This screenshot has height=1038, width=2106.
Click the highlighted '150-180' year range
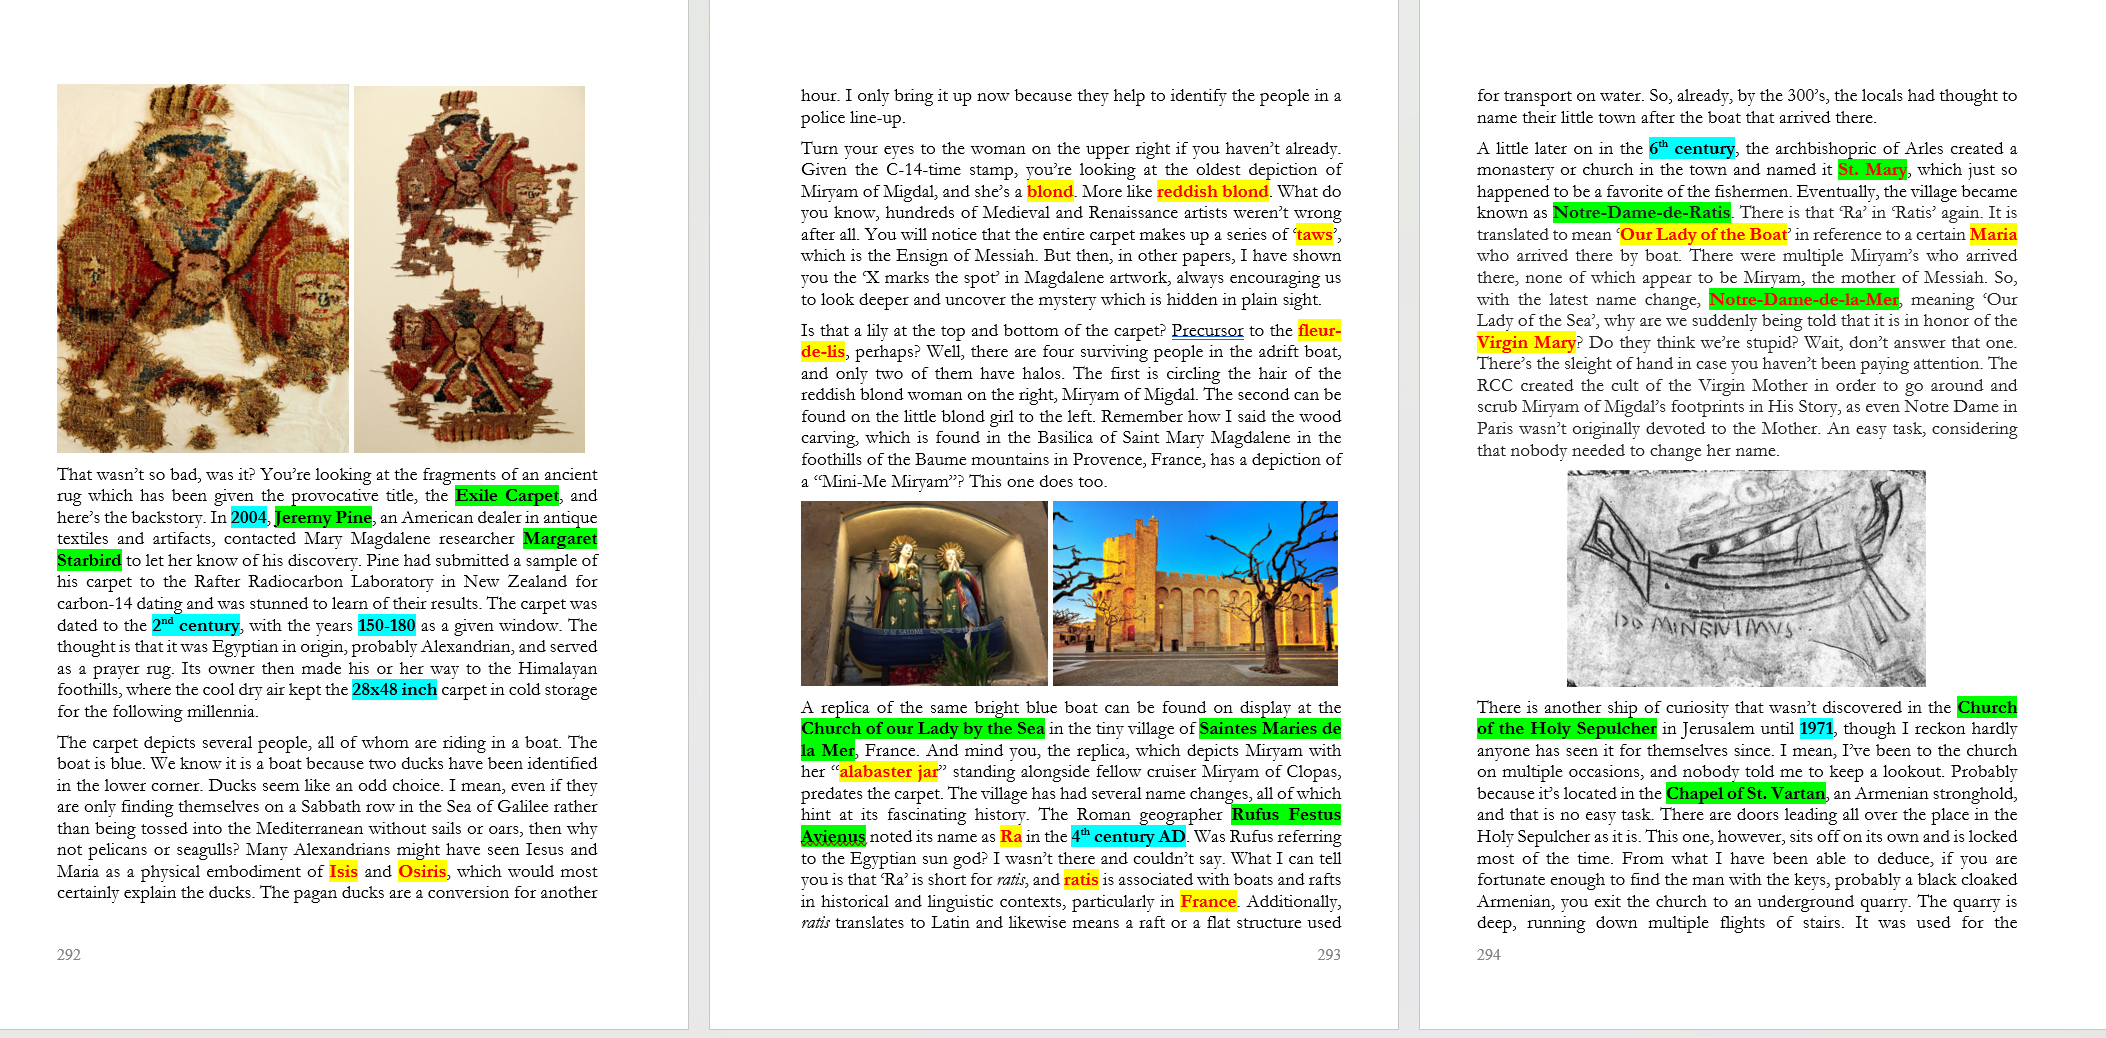click(387, 625)
